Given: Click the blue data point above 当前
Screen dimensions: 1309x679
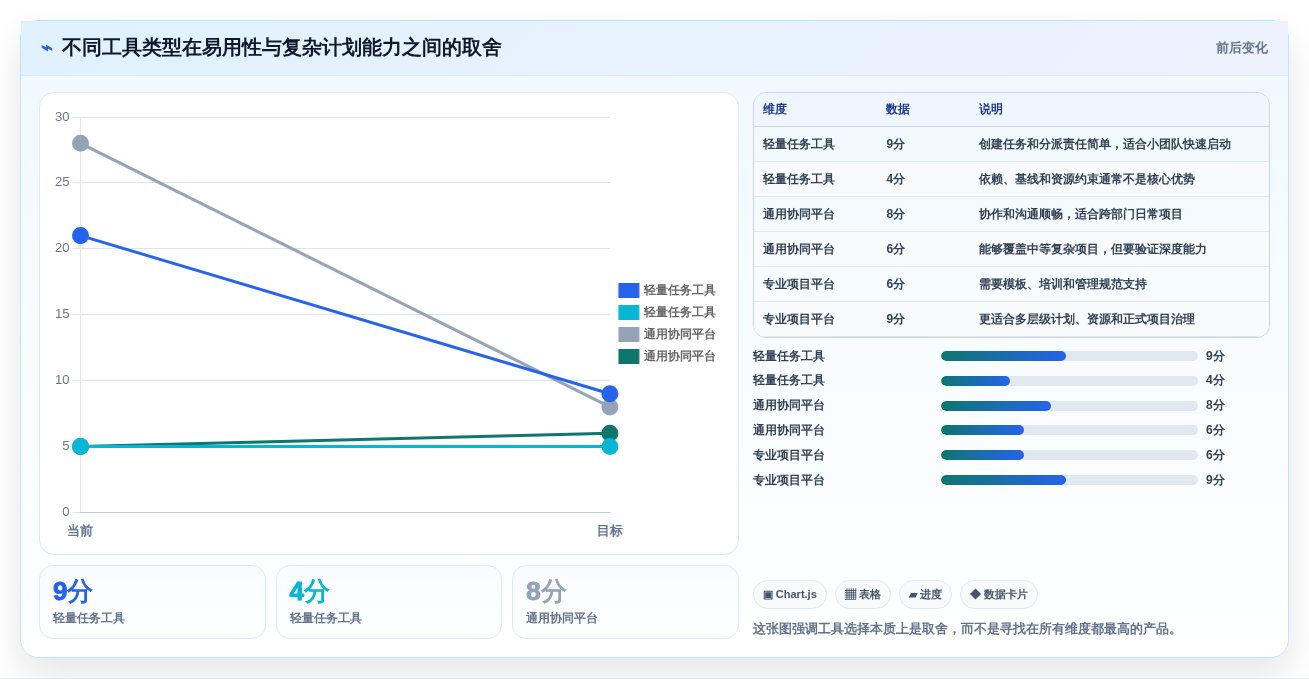Looking at the screenshot, I should [x=81, y=235].
